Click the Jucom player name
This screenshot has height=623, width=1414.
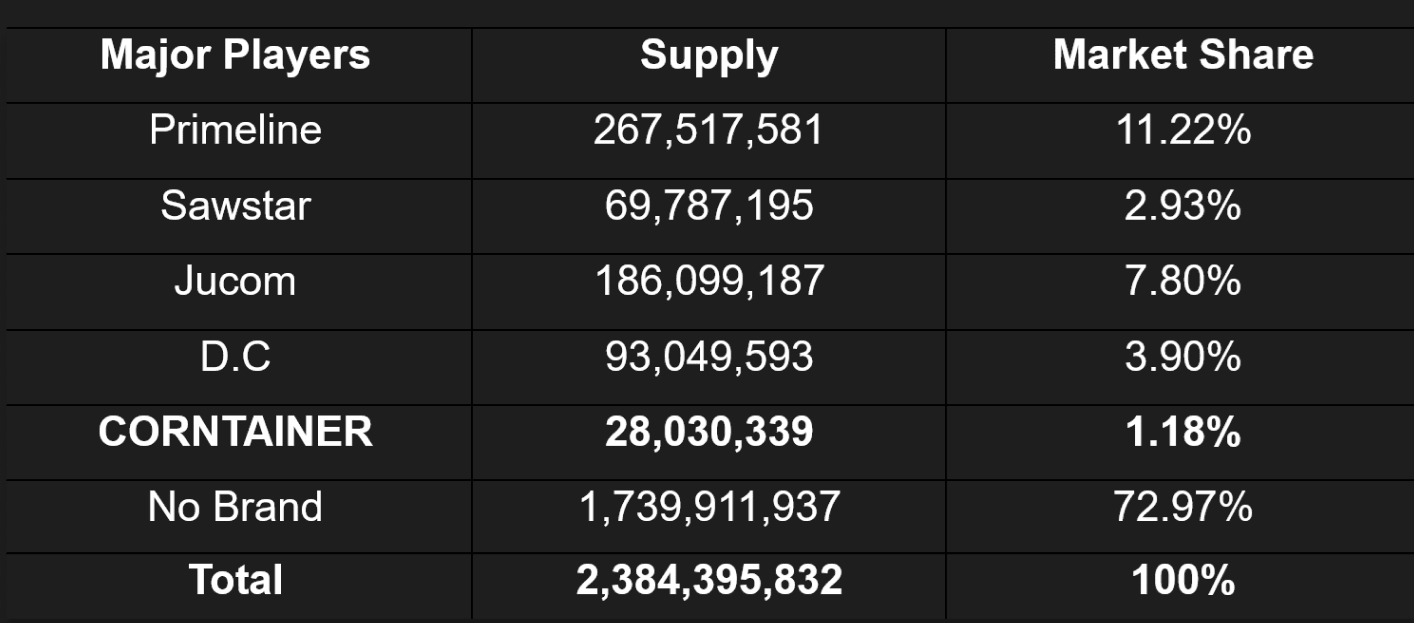235,281
